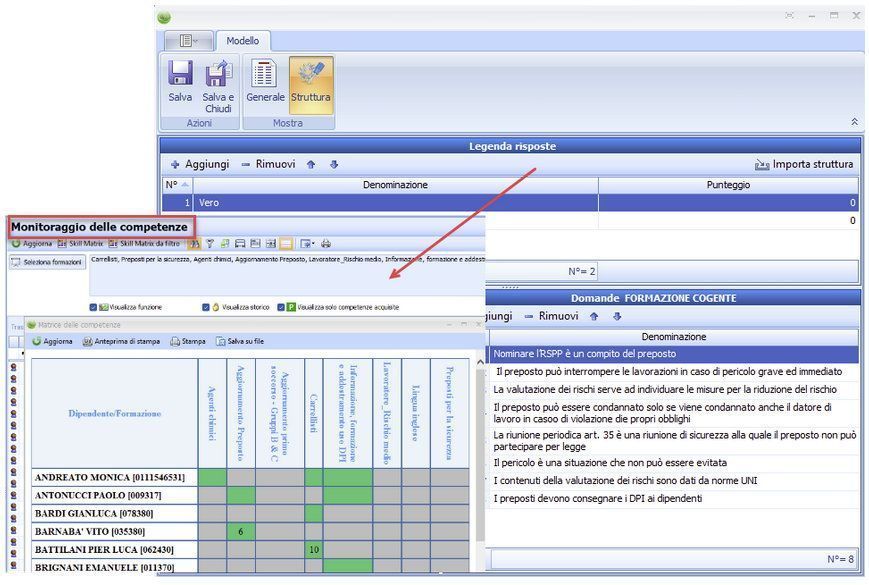Click the printer icon in Monitoraggio toolbar

(326, 243)
